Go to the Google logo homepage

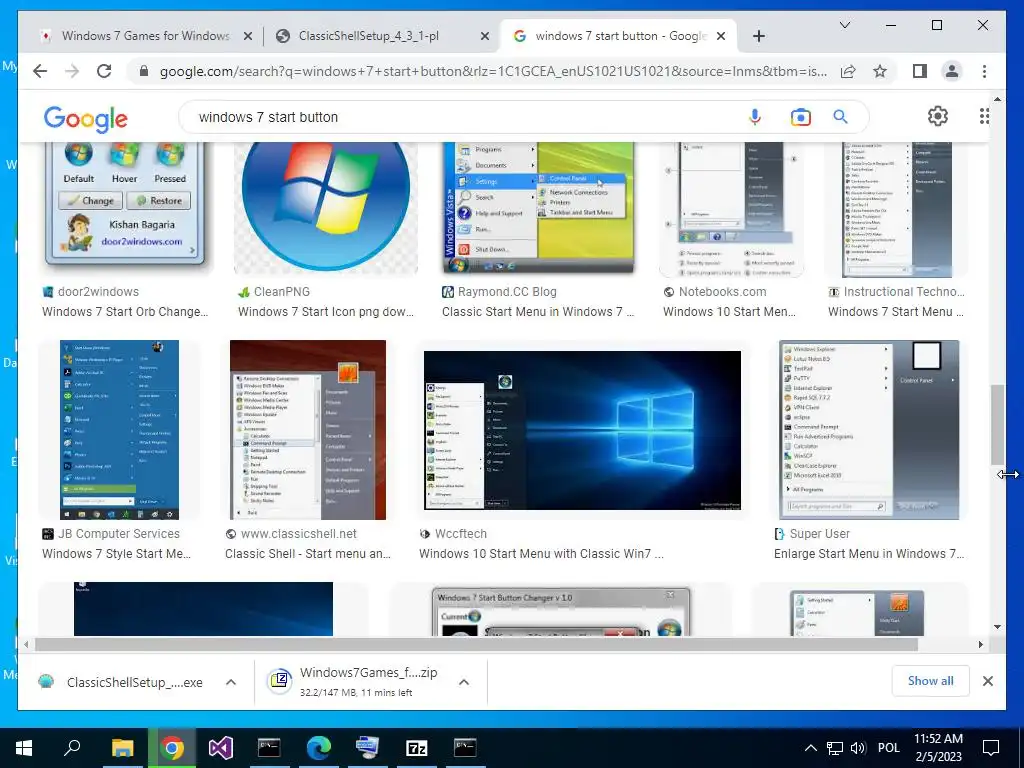click(x=86, y=119)
